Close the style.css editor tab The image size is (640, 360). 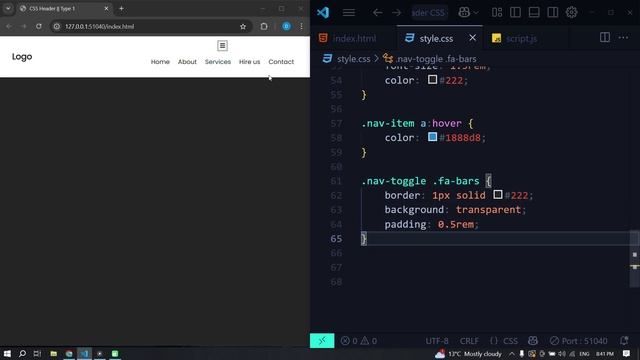click(x=472, y=38)
